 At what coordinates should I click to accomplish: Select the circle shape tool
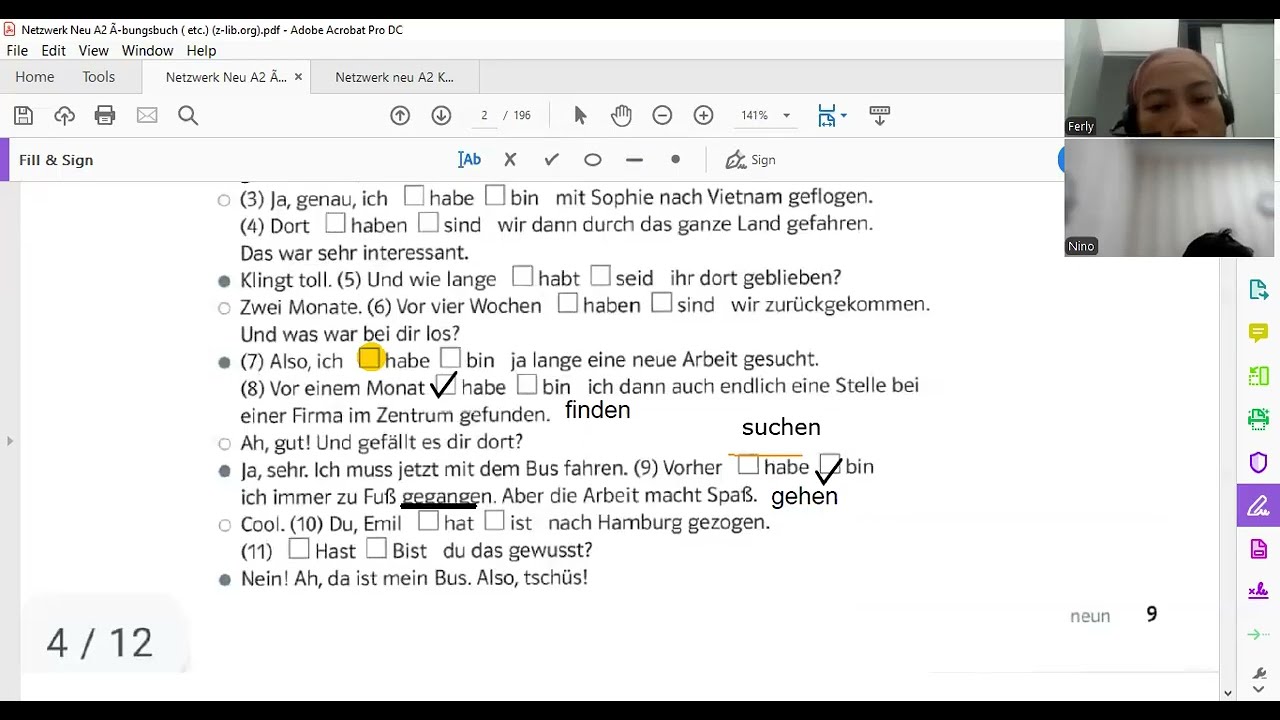click(593, 160)
